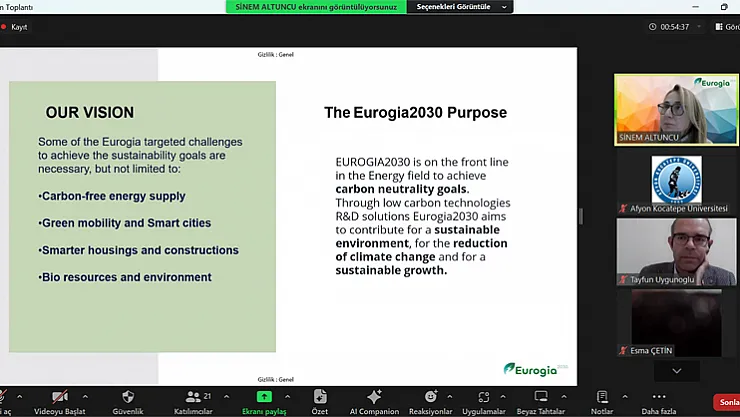Click Smarter housings and constructions bullet
The image size is (740, 417).
pos(138,250)
